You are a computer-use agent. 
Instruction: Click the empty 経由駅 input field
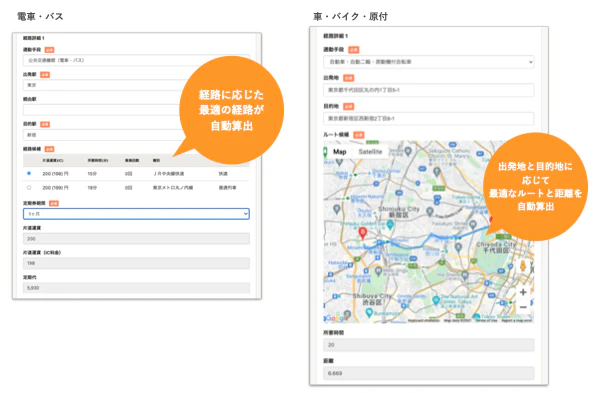pyautogui.click(x=103, y=110)
